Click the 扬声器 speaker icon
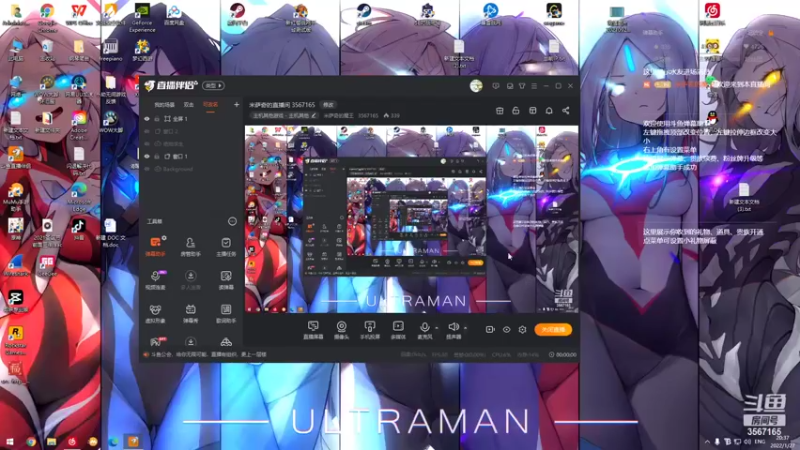The height and width of the screenshot is (450, 800). click(x=453, y=327)
